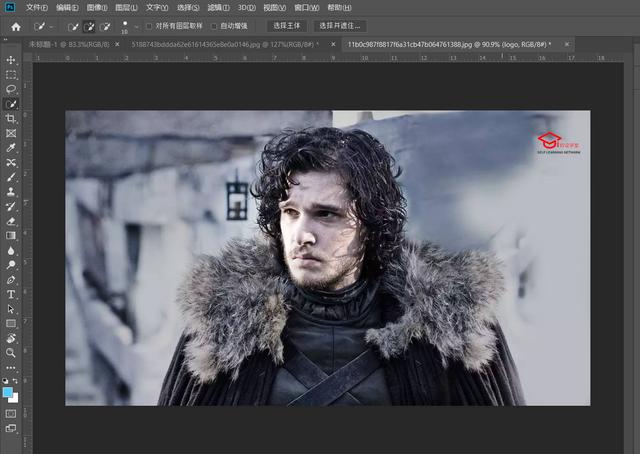Viewport: 640px width, 454px height.
Task: Choose New Selection mode in options bar
Action: click(x=73, y=27)
